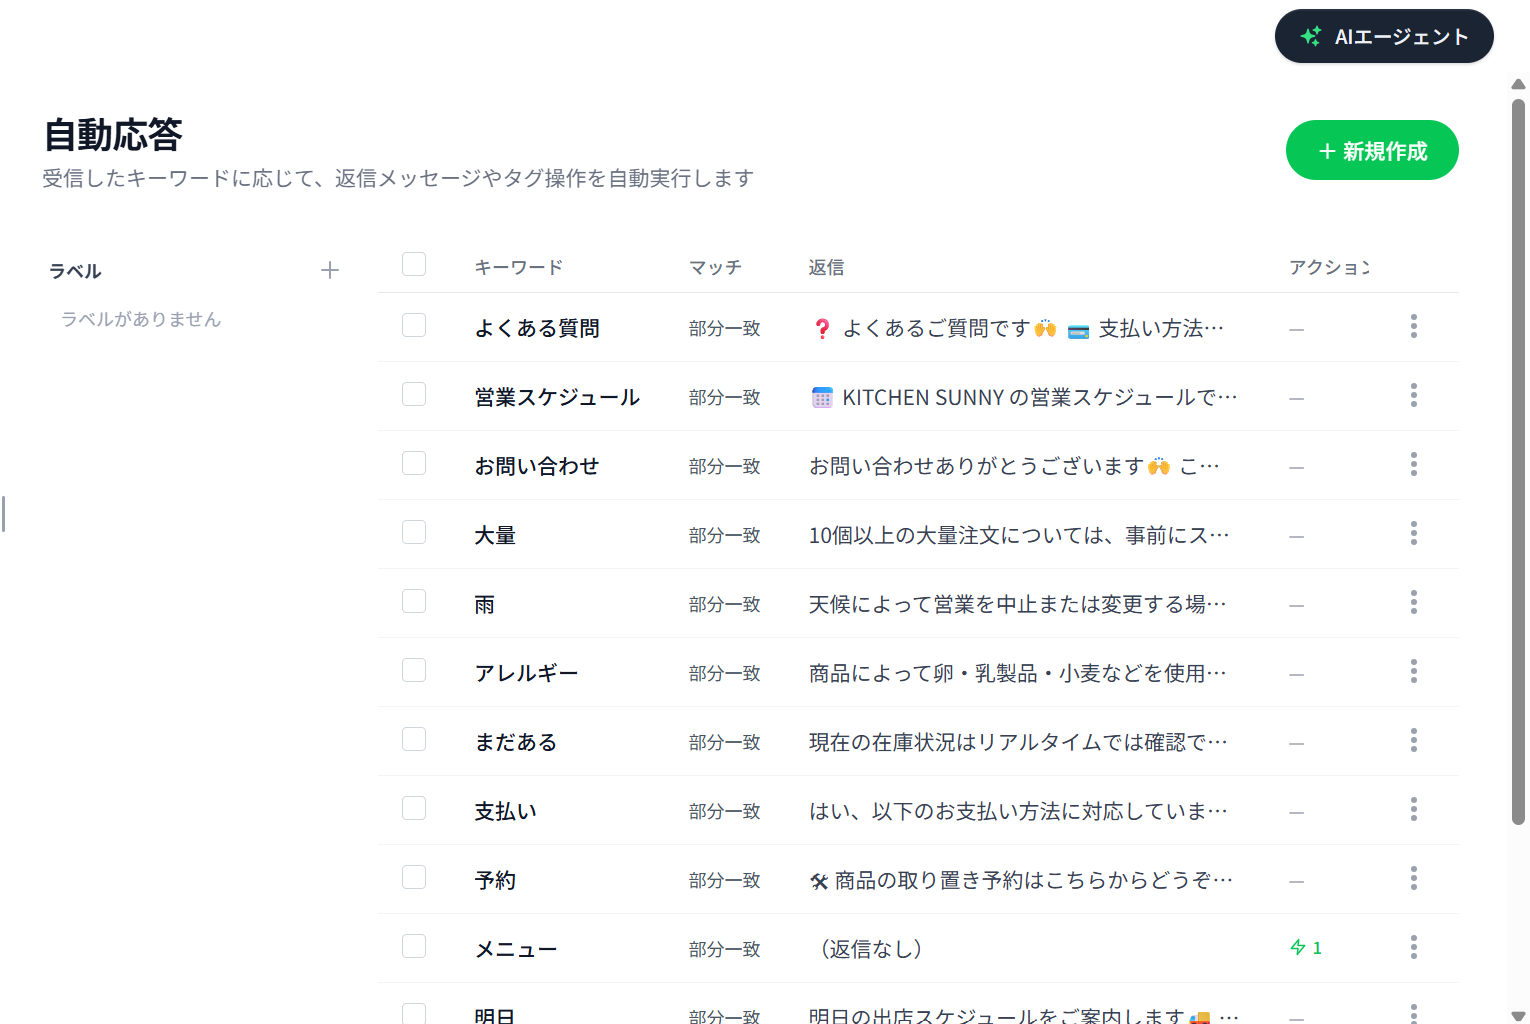The image size is (1530, 1024).
Task: Check the 予約 row checkbox
Action: tap(414, 877)
